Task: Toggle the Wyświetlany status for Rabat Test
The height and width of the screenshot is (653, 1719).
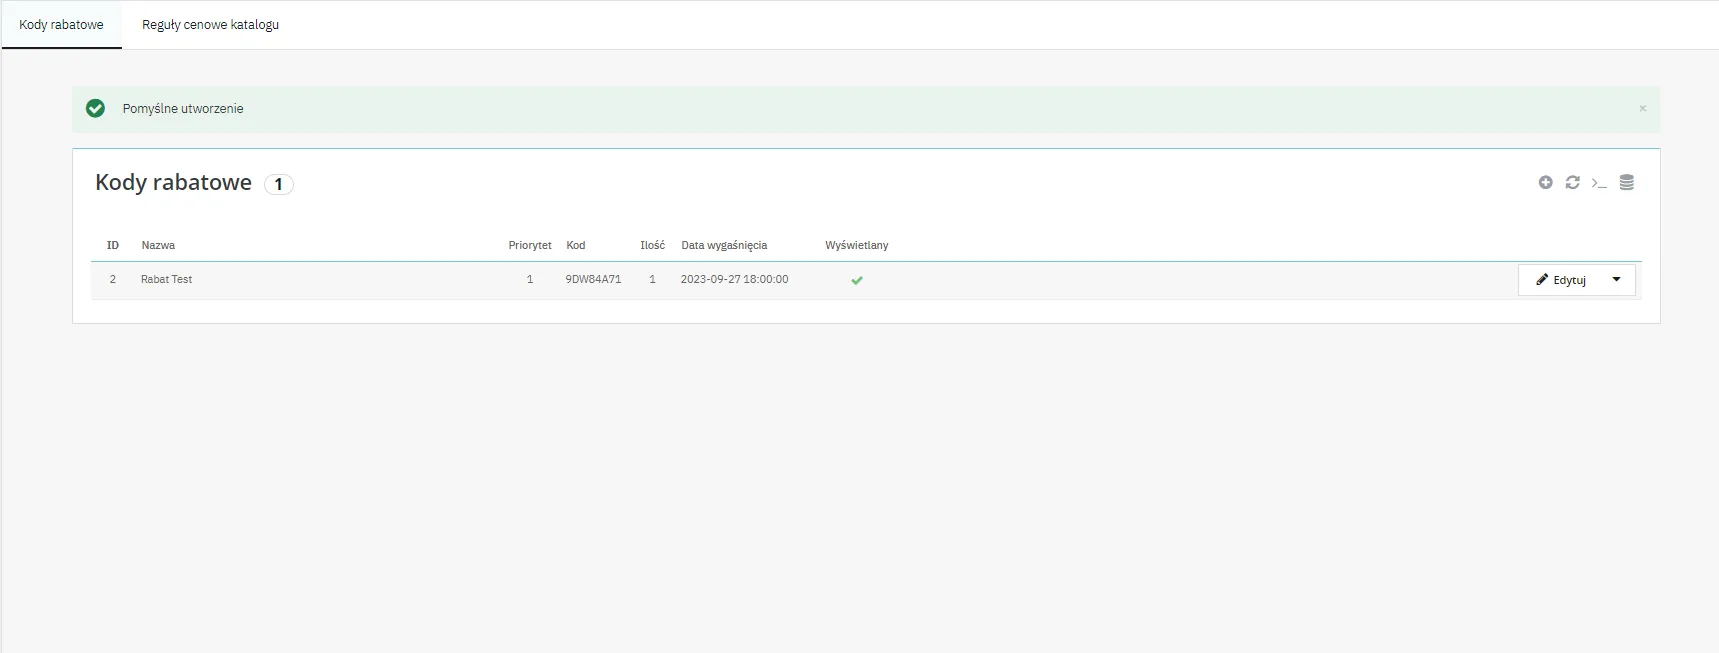Action: [857, 280]
